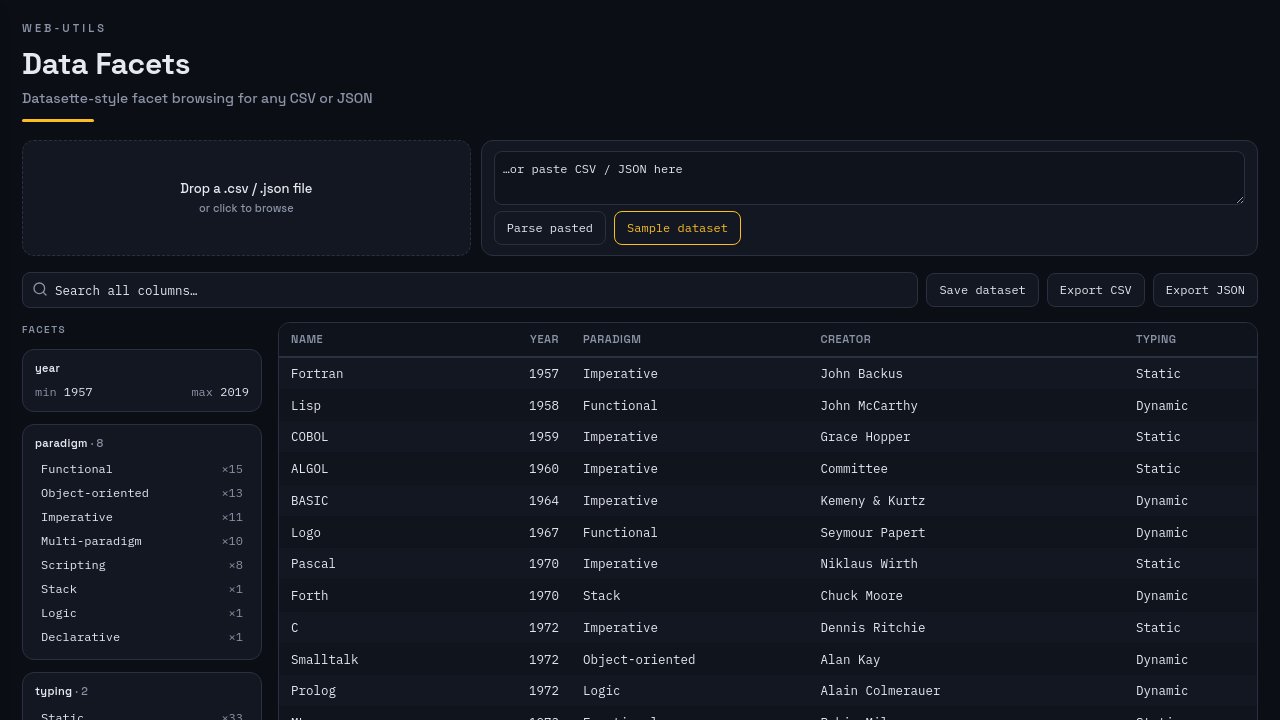Click creator cell Kemeny & Kurtz
The height and width of the screenshot is (720, 1280).
[873, 501]
